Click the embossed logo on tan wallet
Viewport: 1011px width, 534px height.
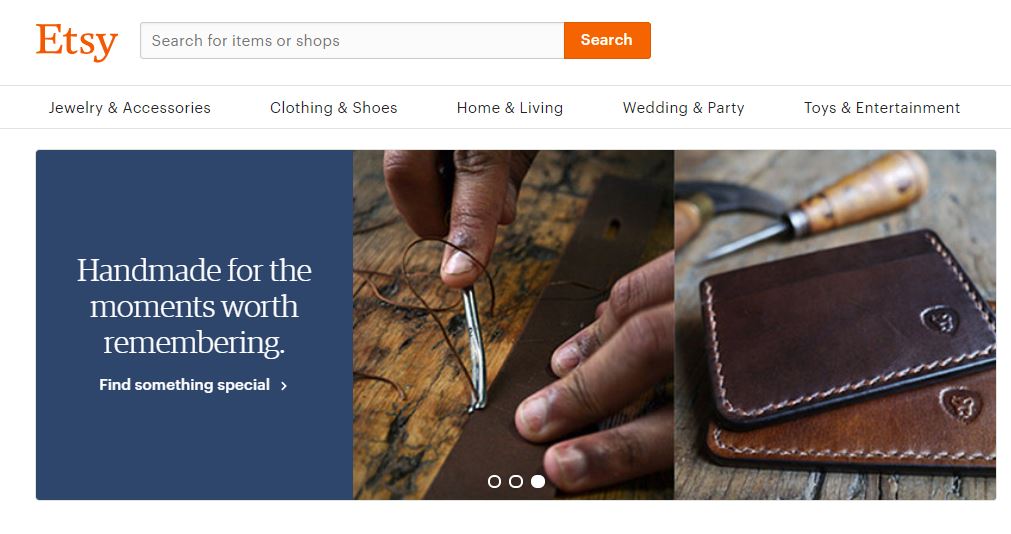click(x=961, y=404)
